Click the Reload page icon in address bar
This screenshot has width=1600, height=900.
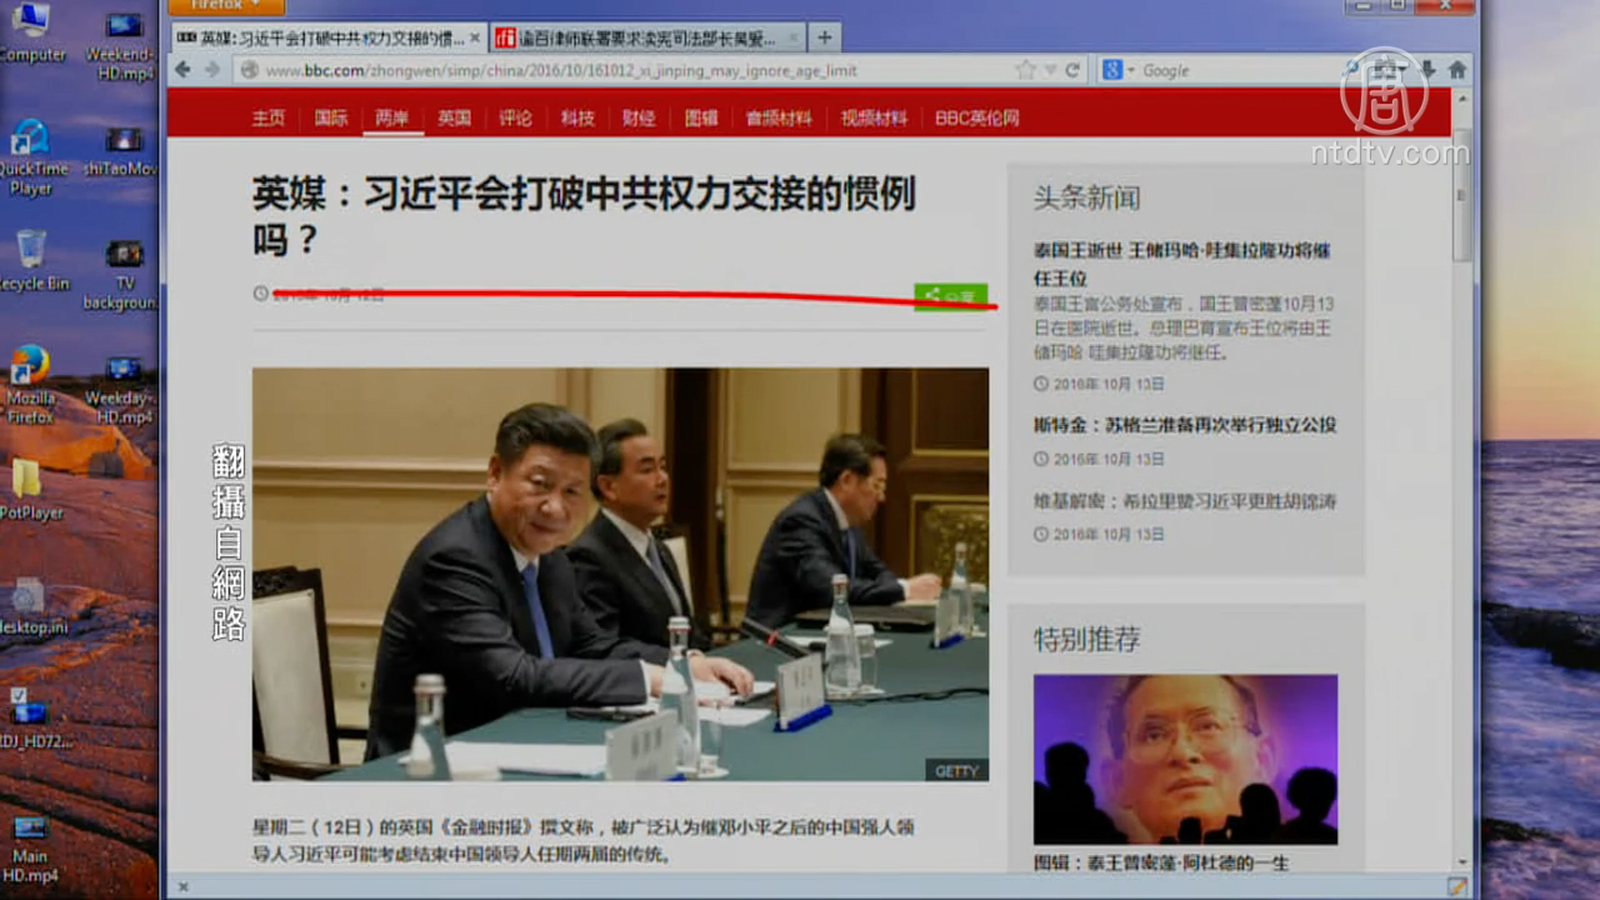tap(1073, 70)
